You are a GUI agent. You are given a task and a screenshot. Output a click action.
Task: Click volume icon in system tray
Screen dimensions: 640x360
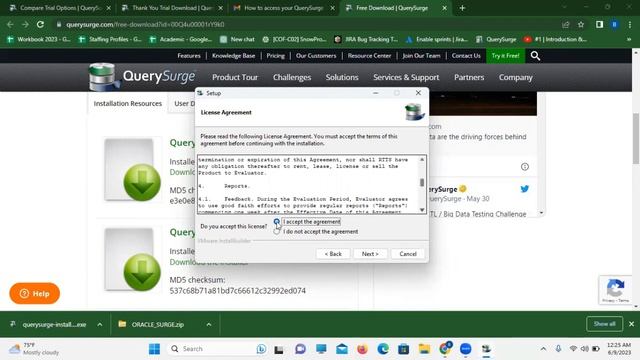tap(584, 349)
